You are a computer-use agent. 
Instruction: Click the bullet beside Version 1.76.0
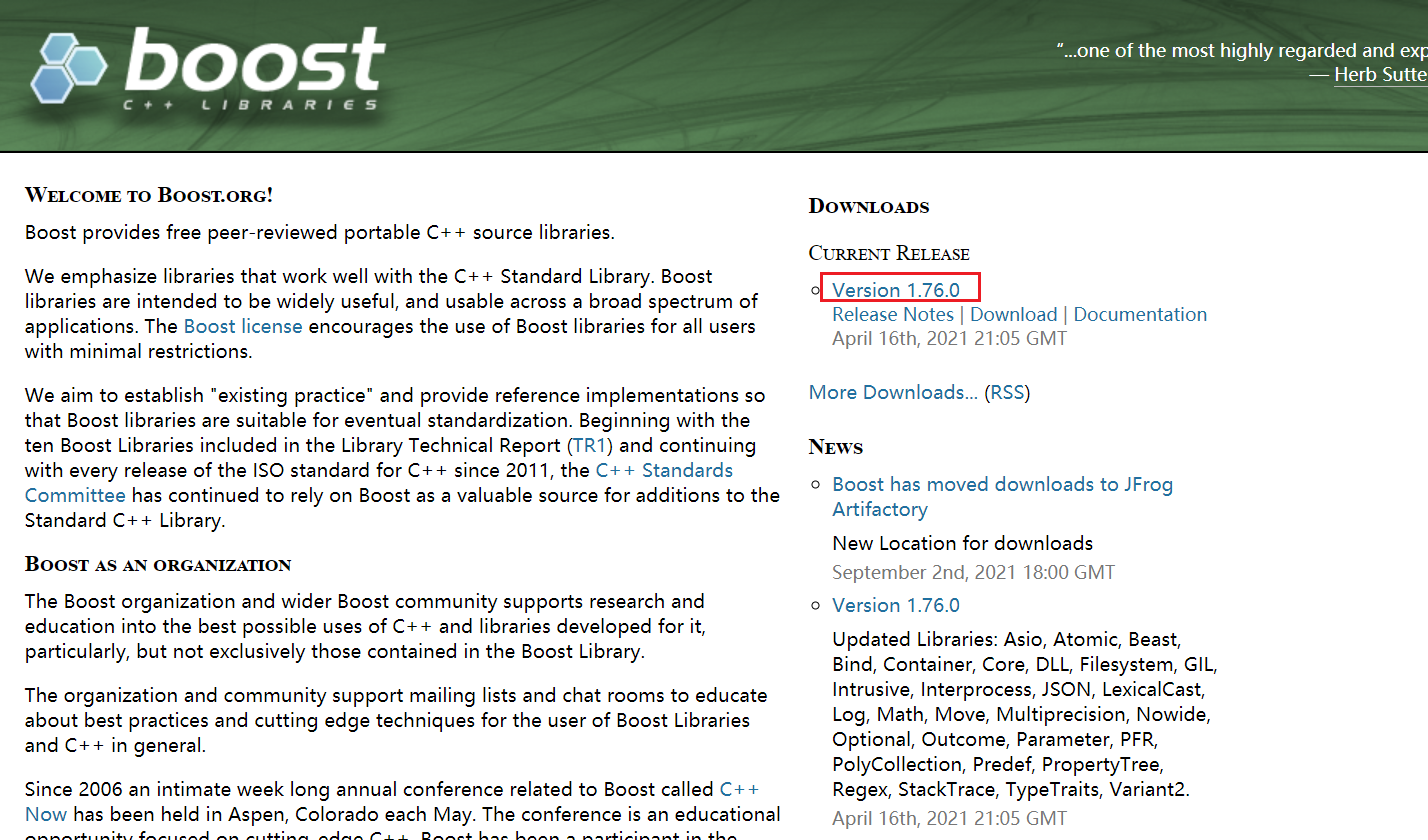816,289
